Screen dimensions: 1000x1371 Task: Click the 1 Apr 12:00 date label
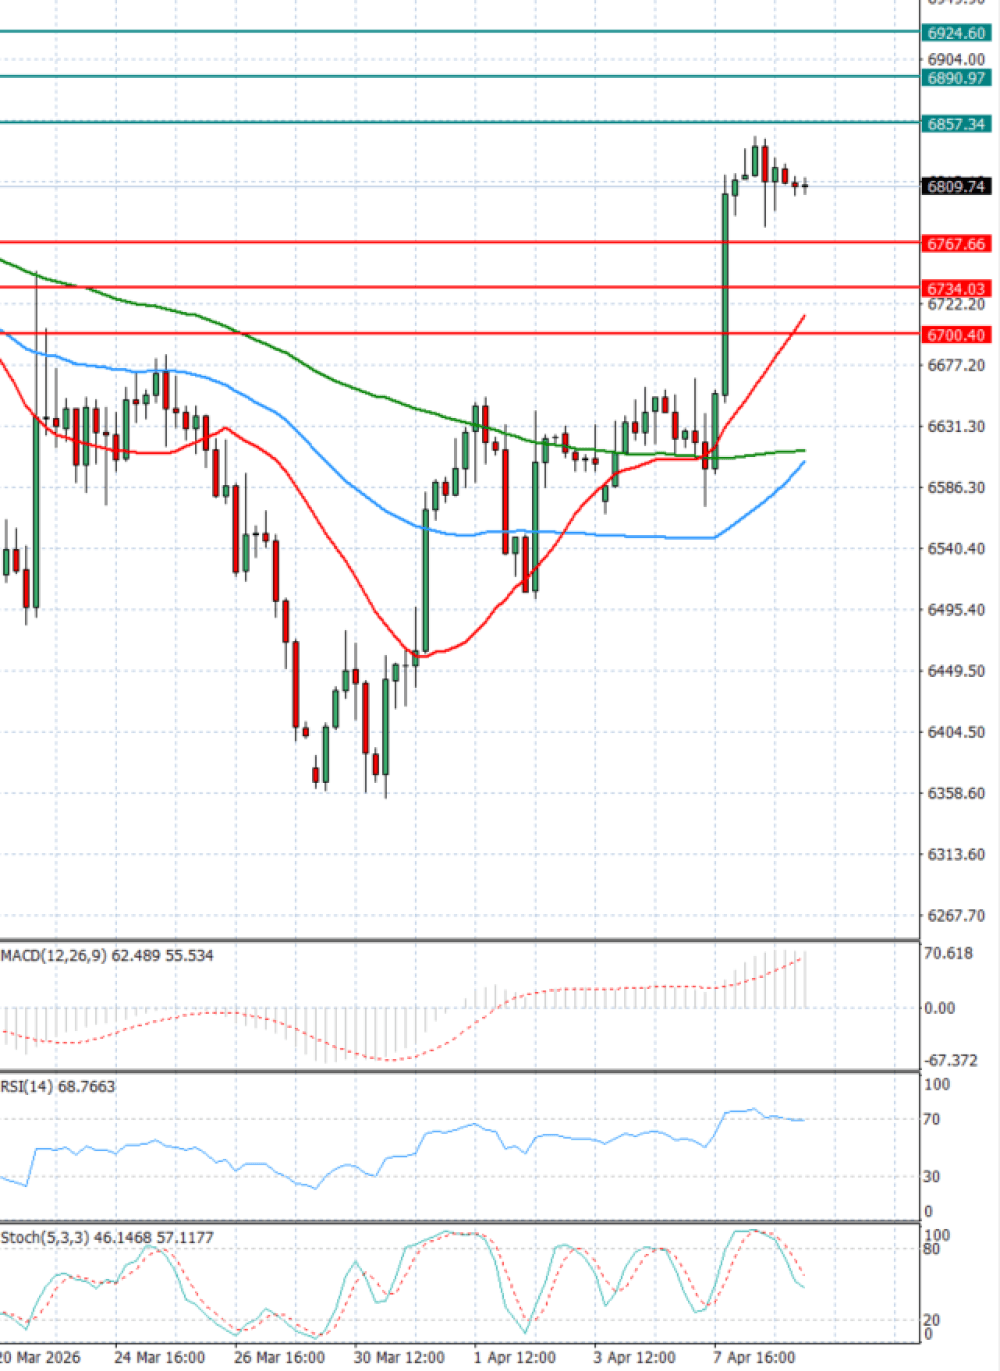(515, 1357)
